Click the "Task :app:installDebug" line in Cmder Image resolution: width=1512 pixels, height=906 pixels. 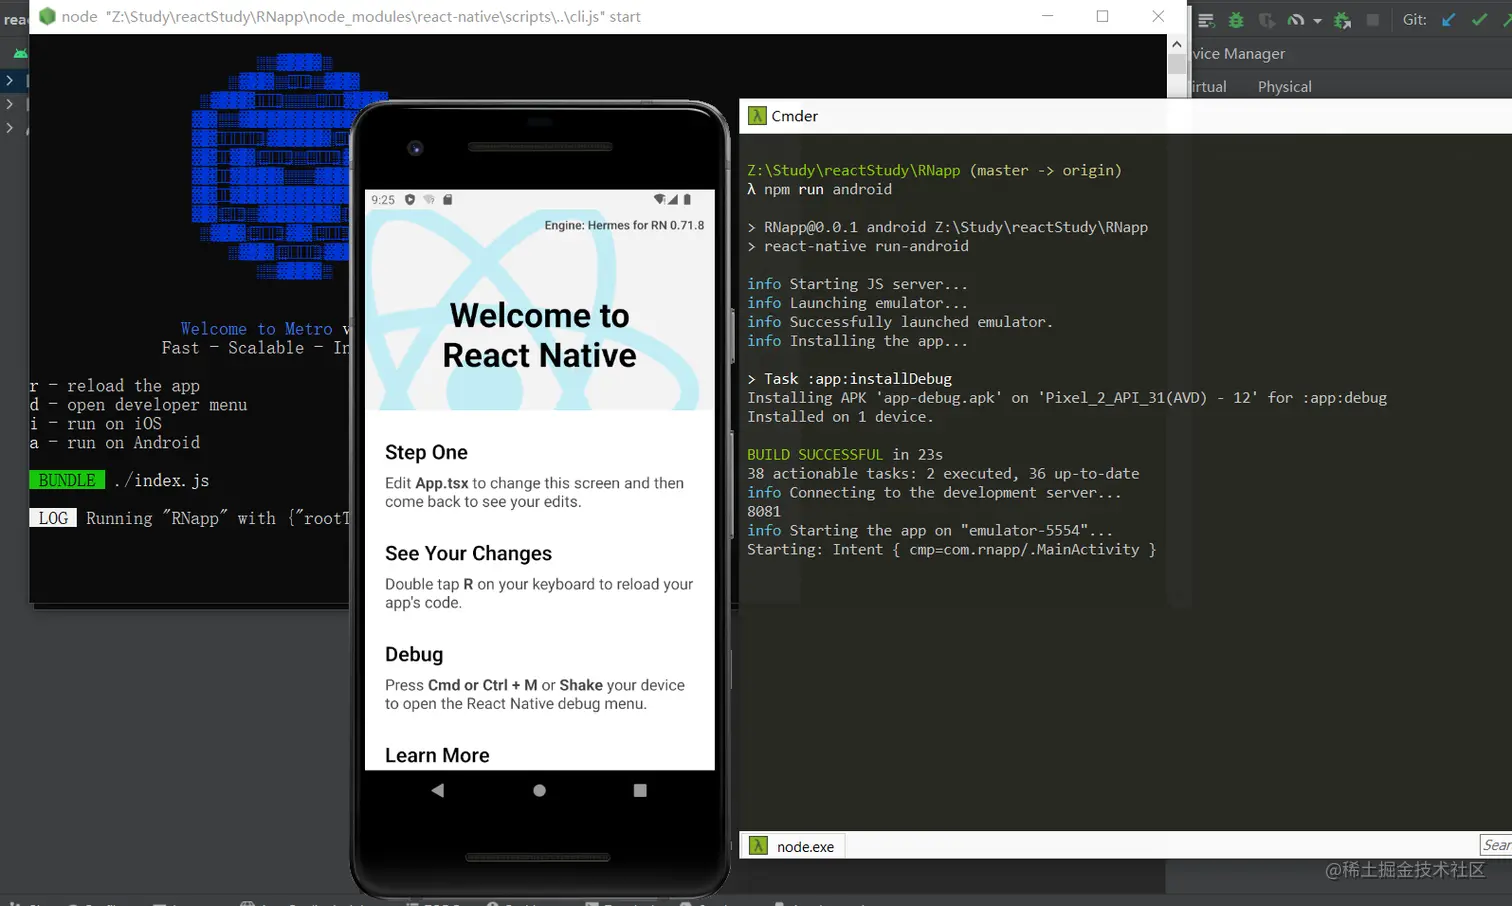tap(850, 379)
